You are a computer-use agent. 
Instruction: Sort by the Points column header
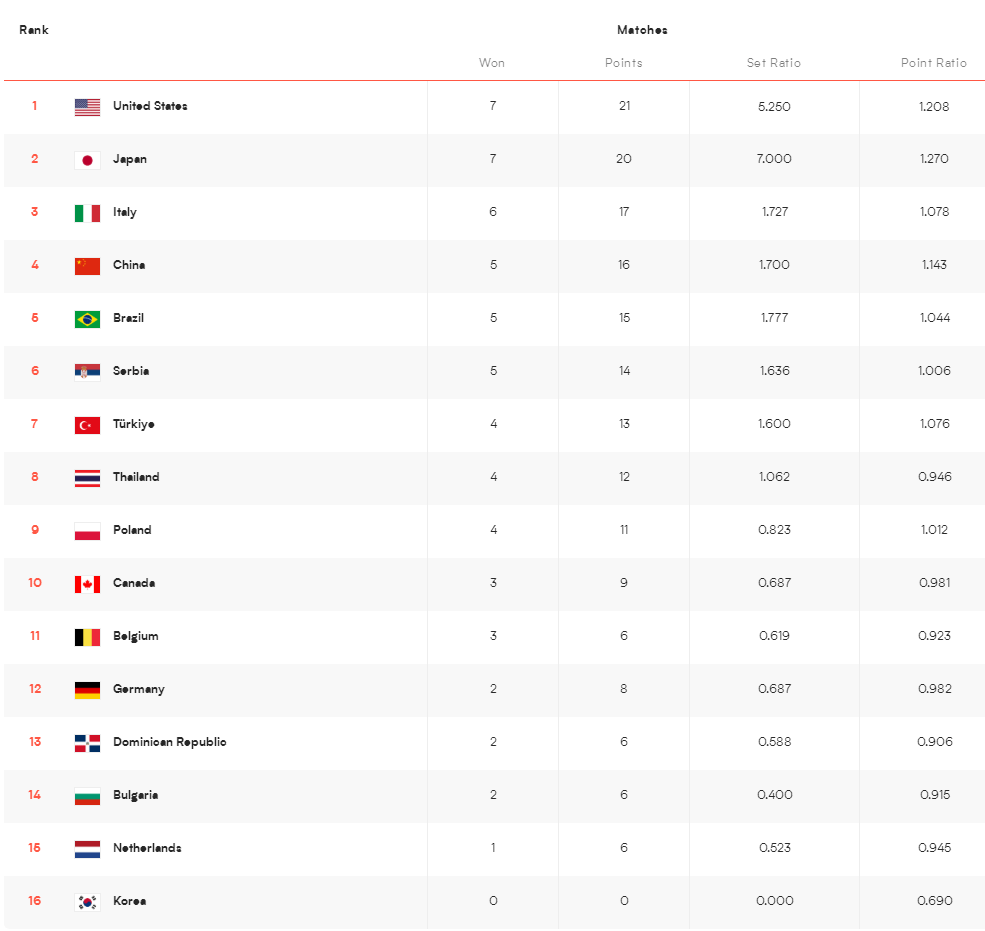click(x=624, y=63)
